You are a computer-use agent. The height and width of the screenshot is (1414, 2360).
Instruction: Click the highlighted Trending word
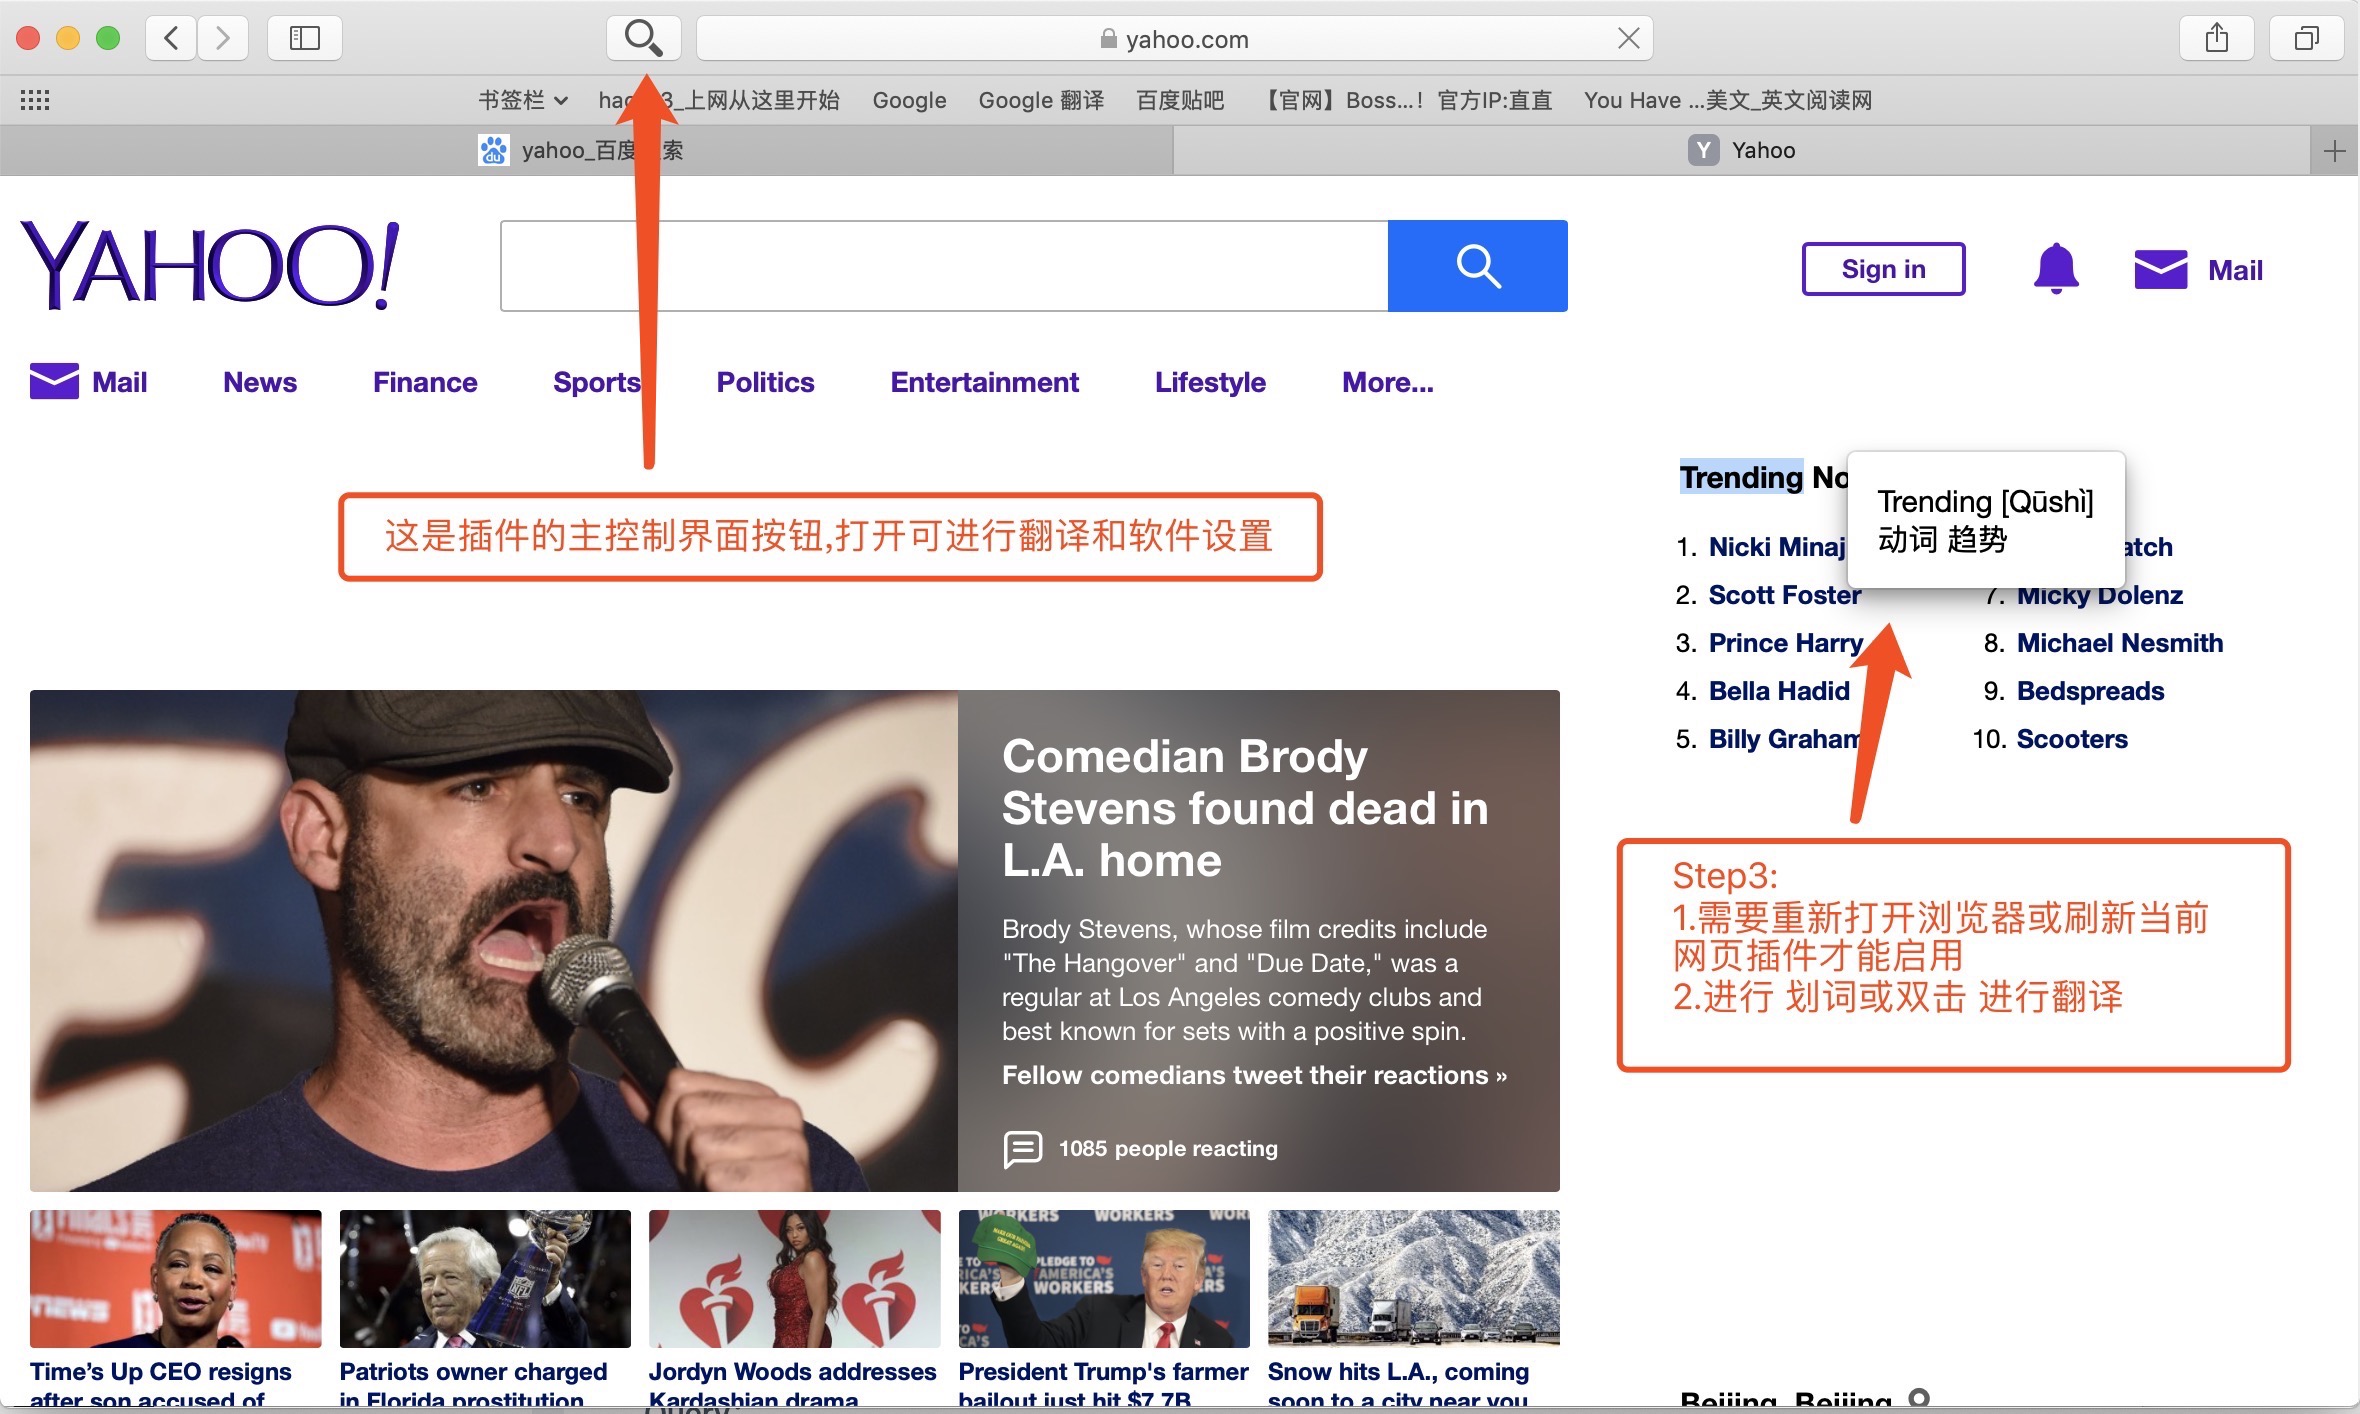coord(1741,477)
